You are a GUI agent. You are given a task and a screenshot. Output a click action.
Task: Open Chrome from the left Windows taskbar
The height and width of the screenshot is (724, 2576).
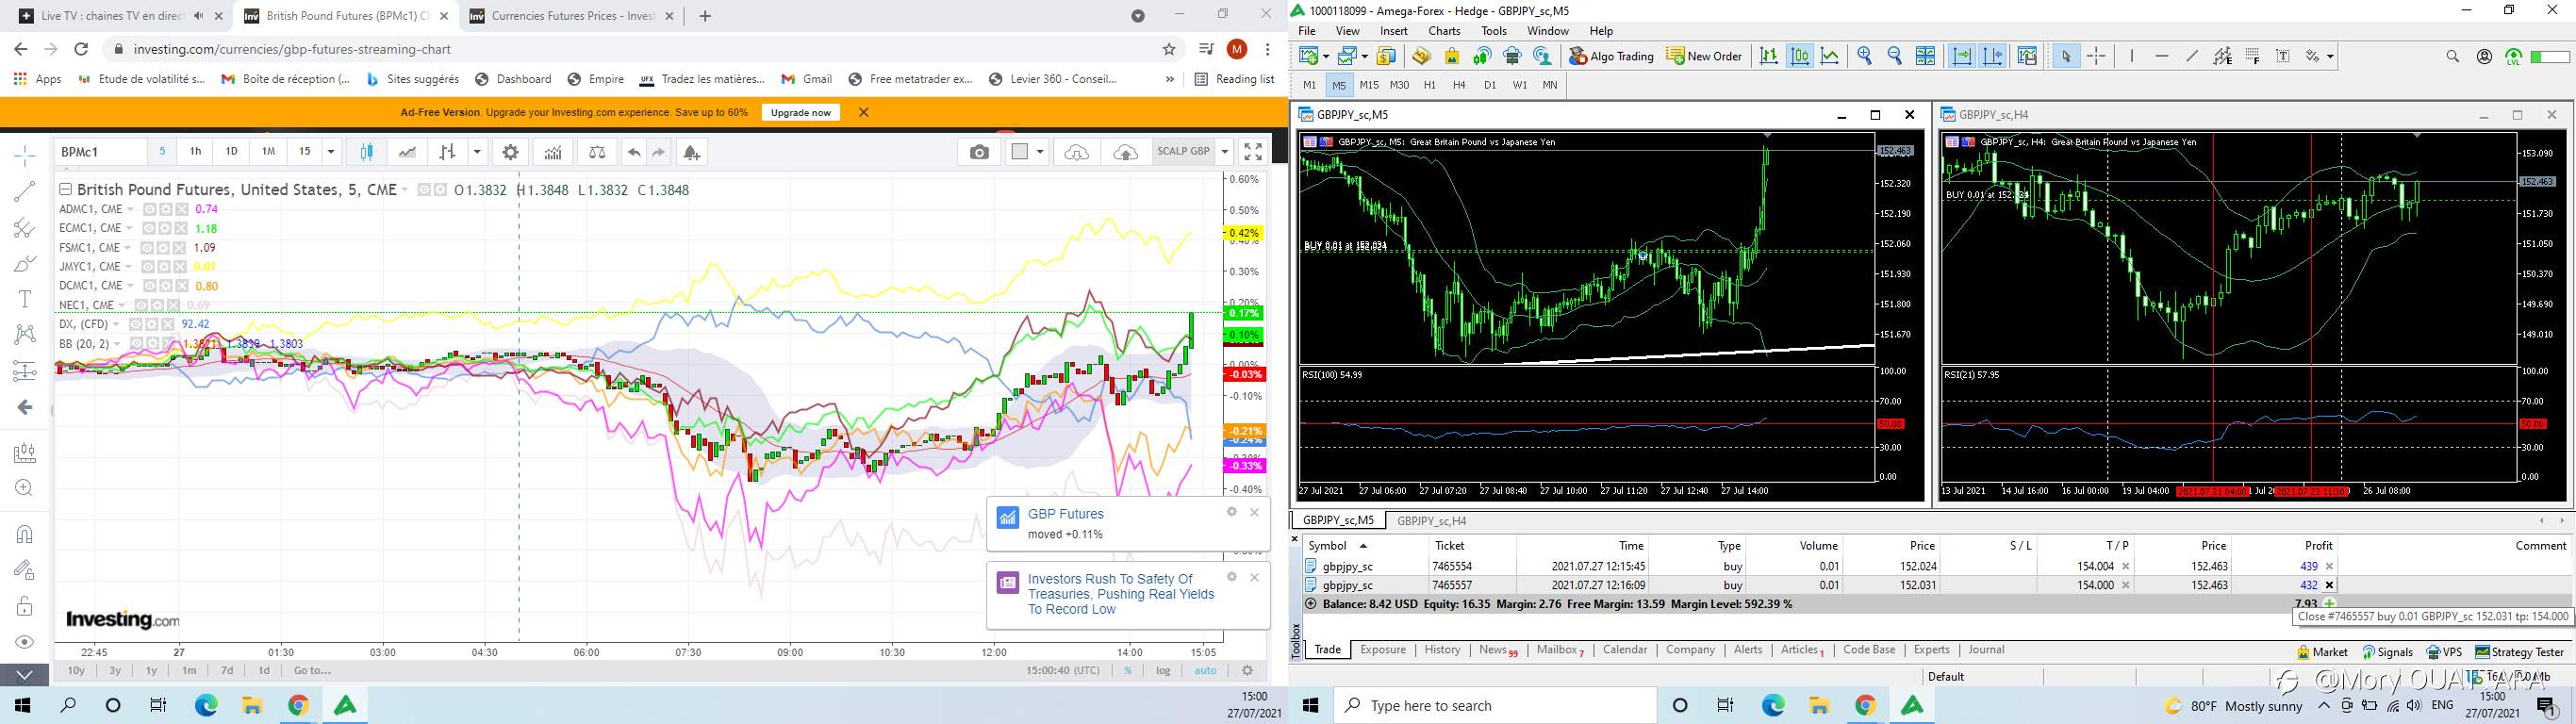(x=298, y=705)
